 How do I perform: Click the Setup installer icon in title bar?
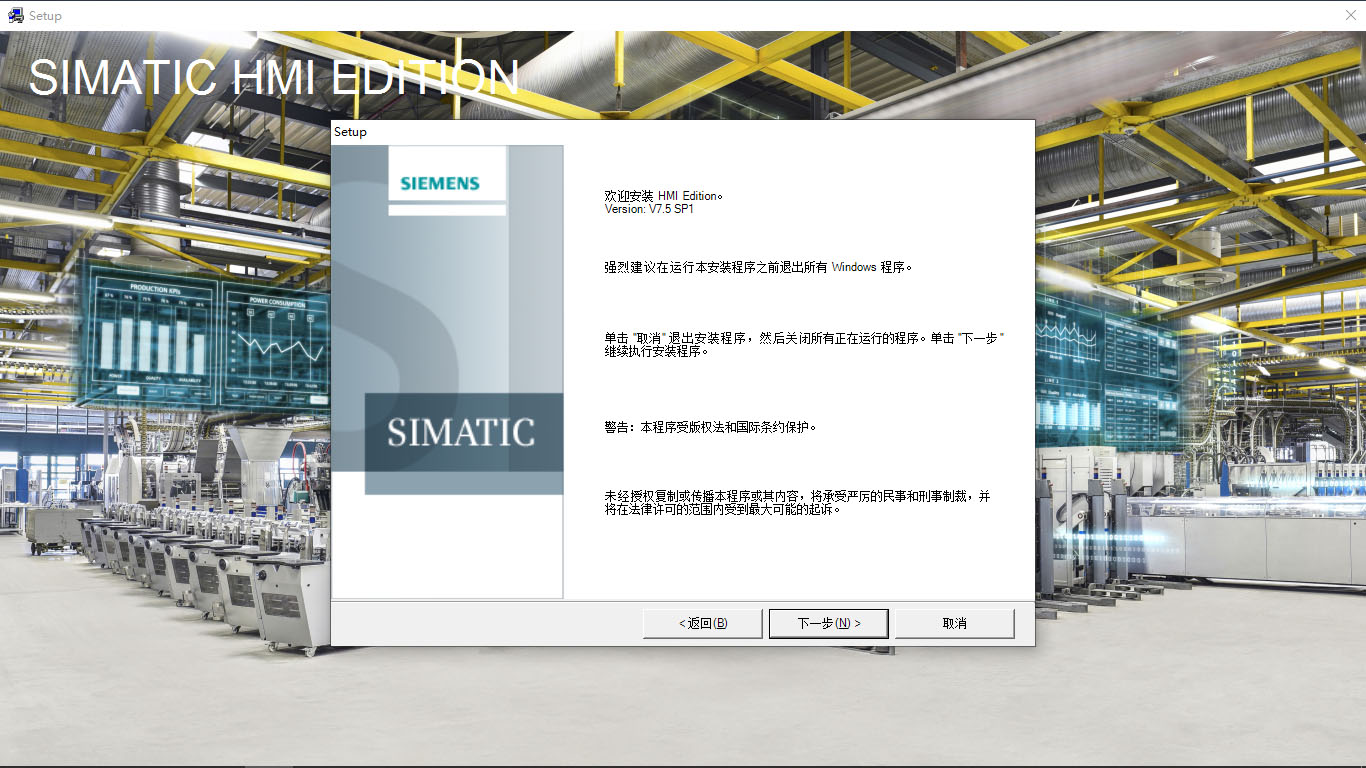click(x=16, y=15)
